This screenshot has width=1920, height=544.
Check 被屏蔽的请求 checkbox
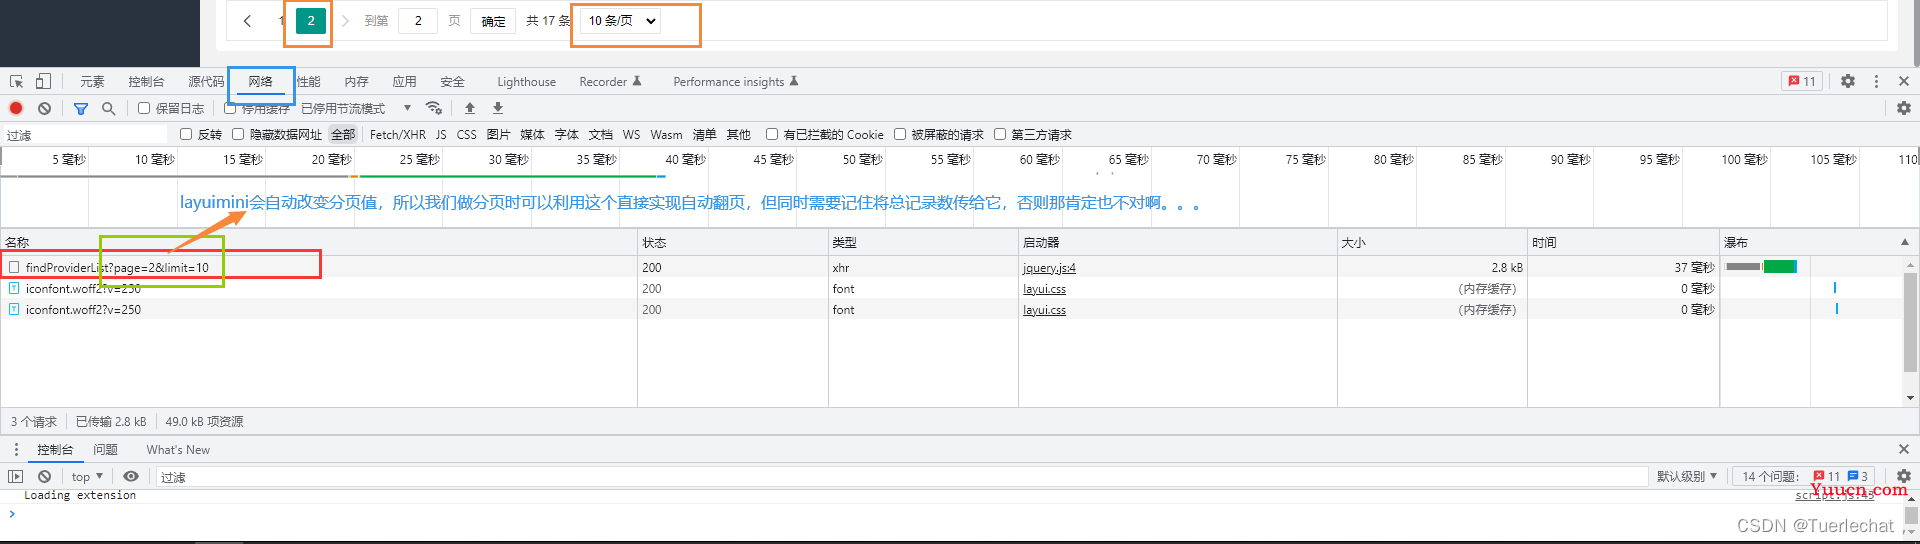point(900,134)
